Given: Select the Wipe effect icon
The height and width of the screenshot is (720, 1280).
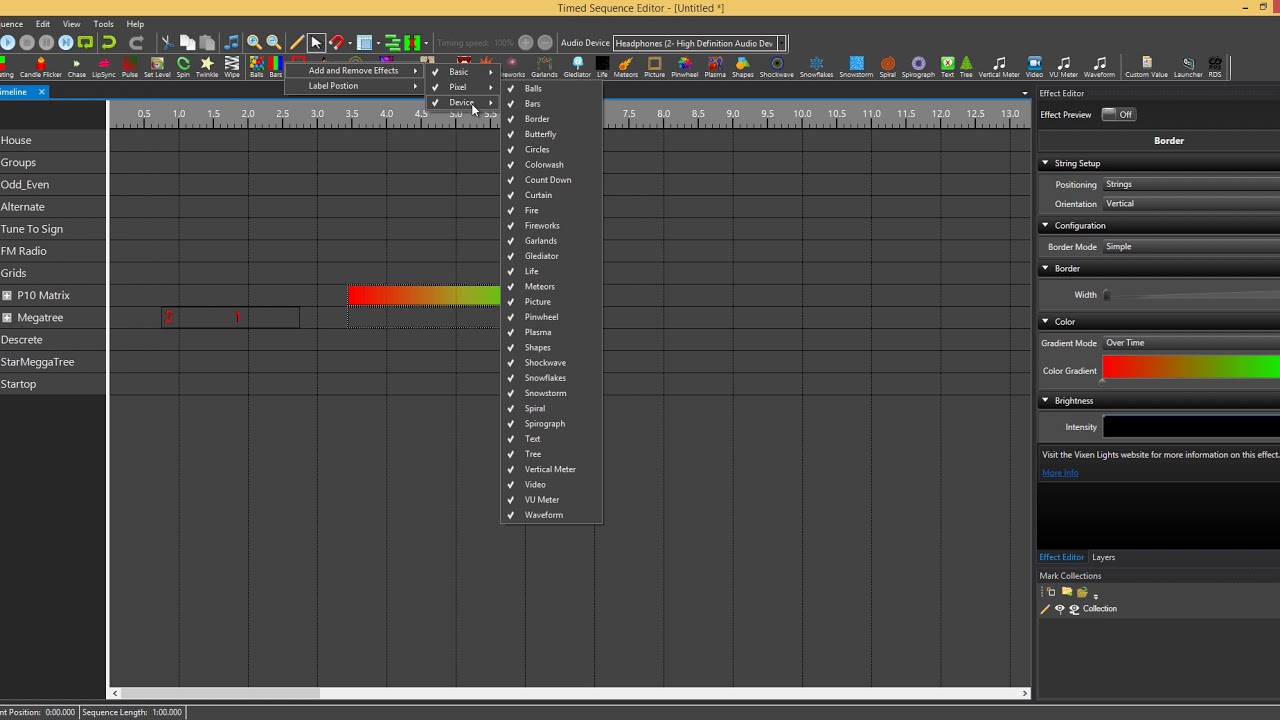Looking at the screenshot, I should point(232,67).
